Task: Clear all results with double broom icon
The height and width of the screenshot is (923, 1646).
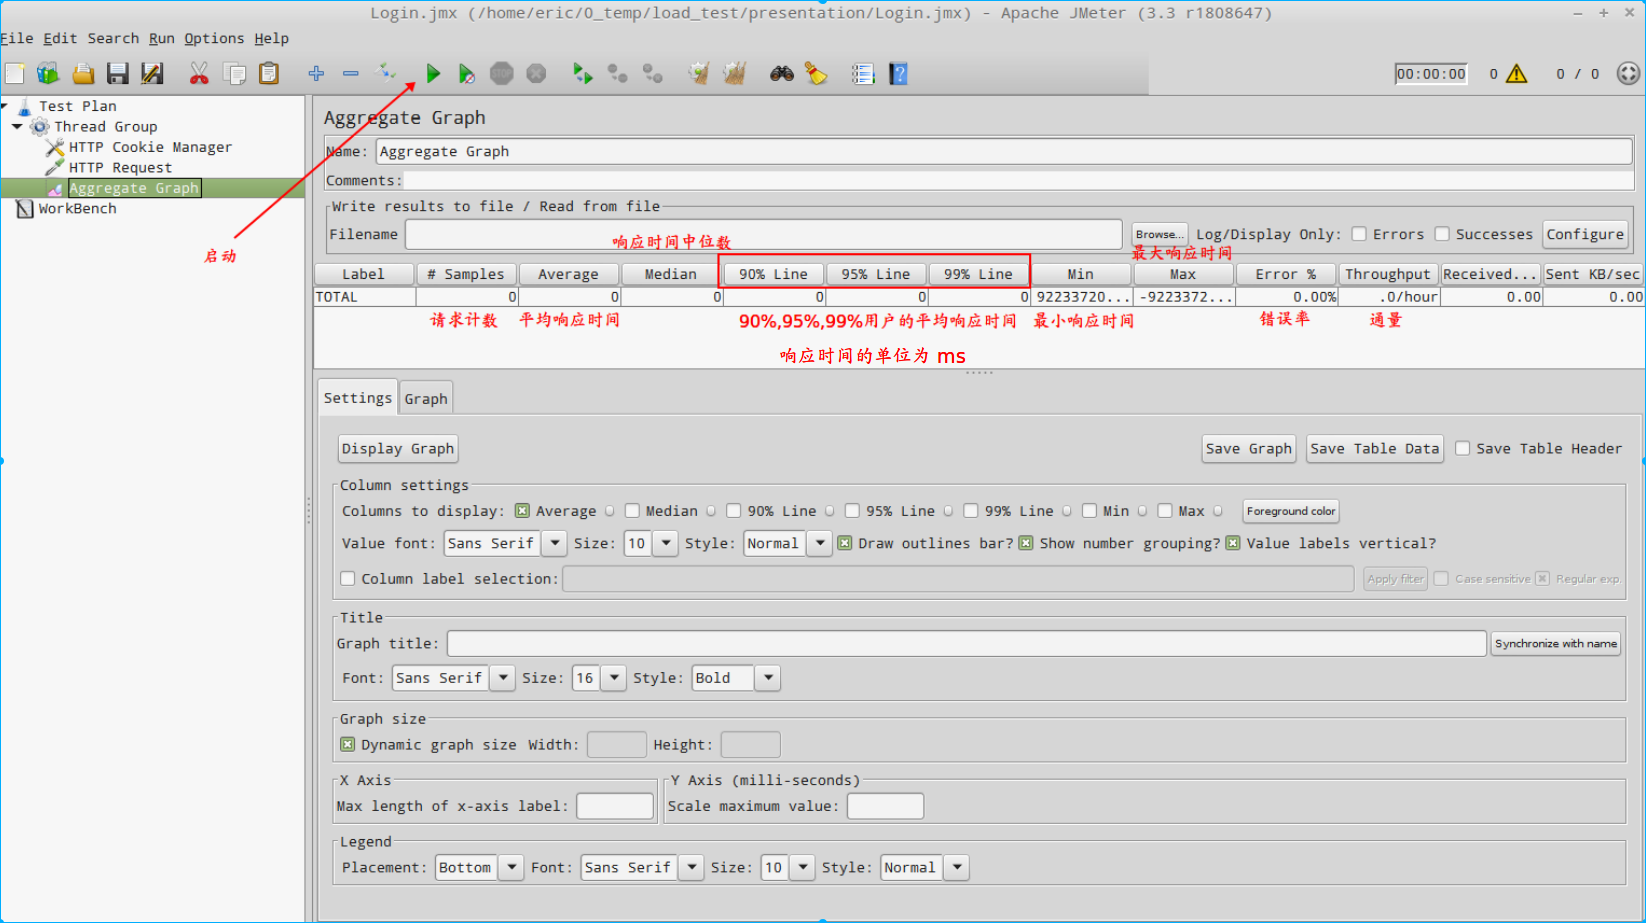Action: pos(735,73)
